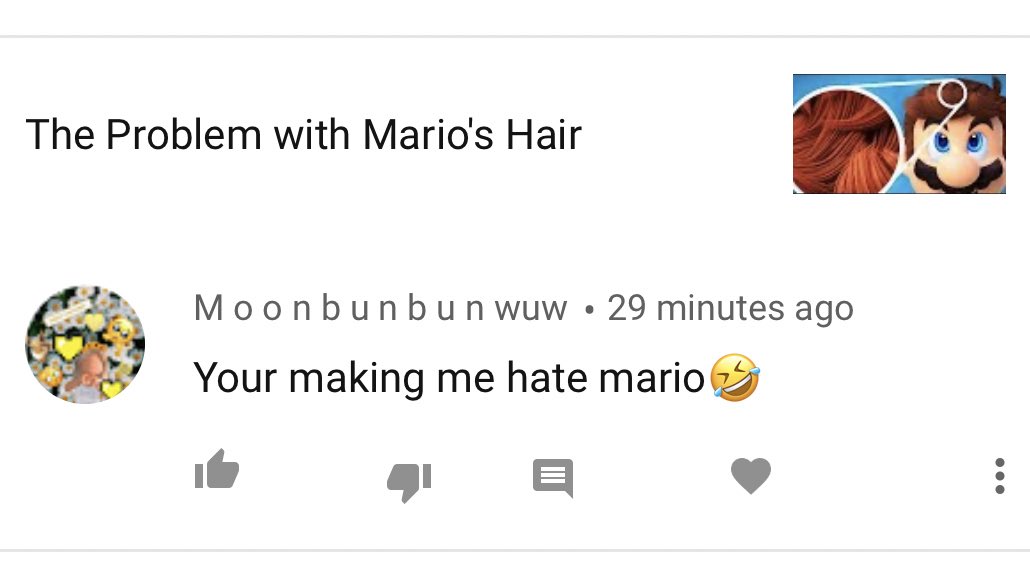Open video titled The Problem with Mario's Hair
Screen dimensions: 1030x579
[x=303, y=135]
